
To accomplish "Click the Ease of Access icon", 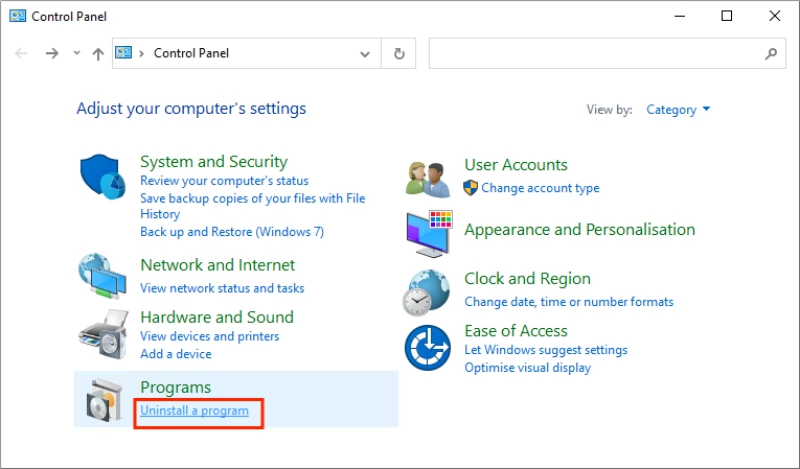I will 428,348.
